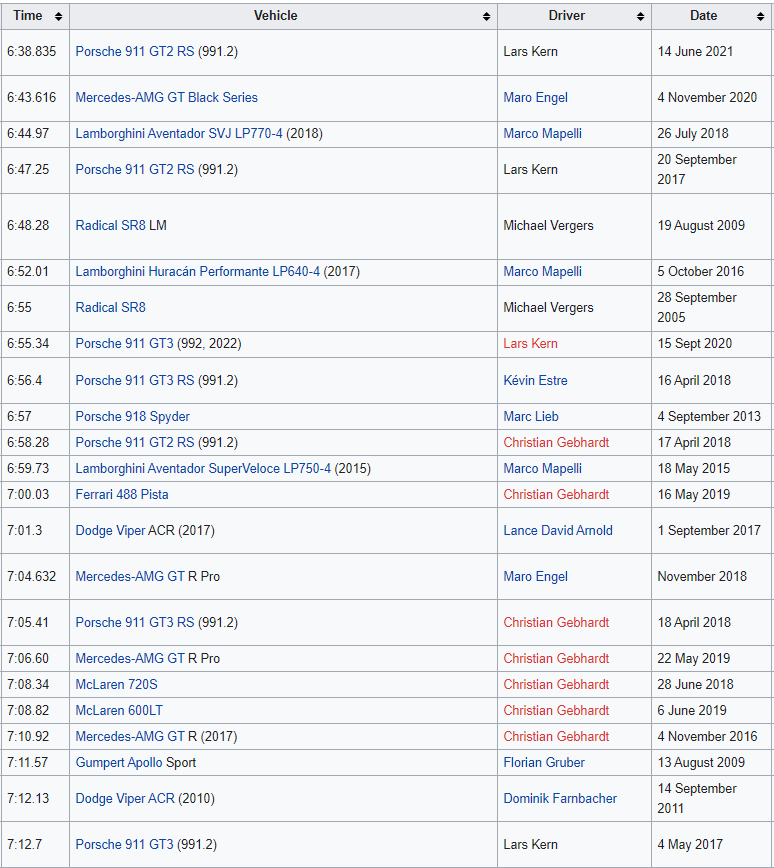Open the McLaren 720S link
This screenshot has width=774, height=868.
[116, 684]
